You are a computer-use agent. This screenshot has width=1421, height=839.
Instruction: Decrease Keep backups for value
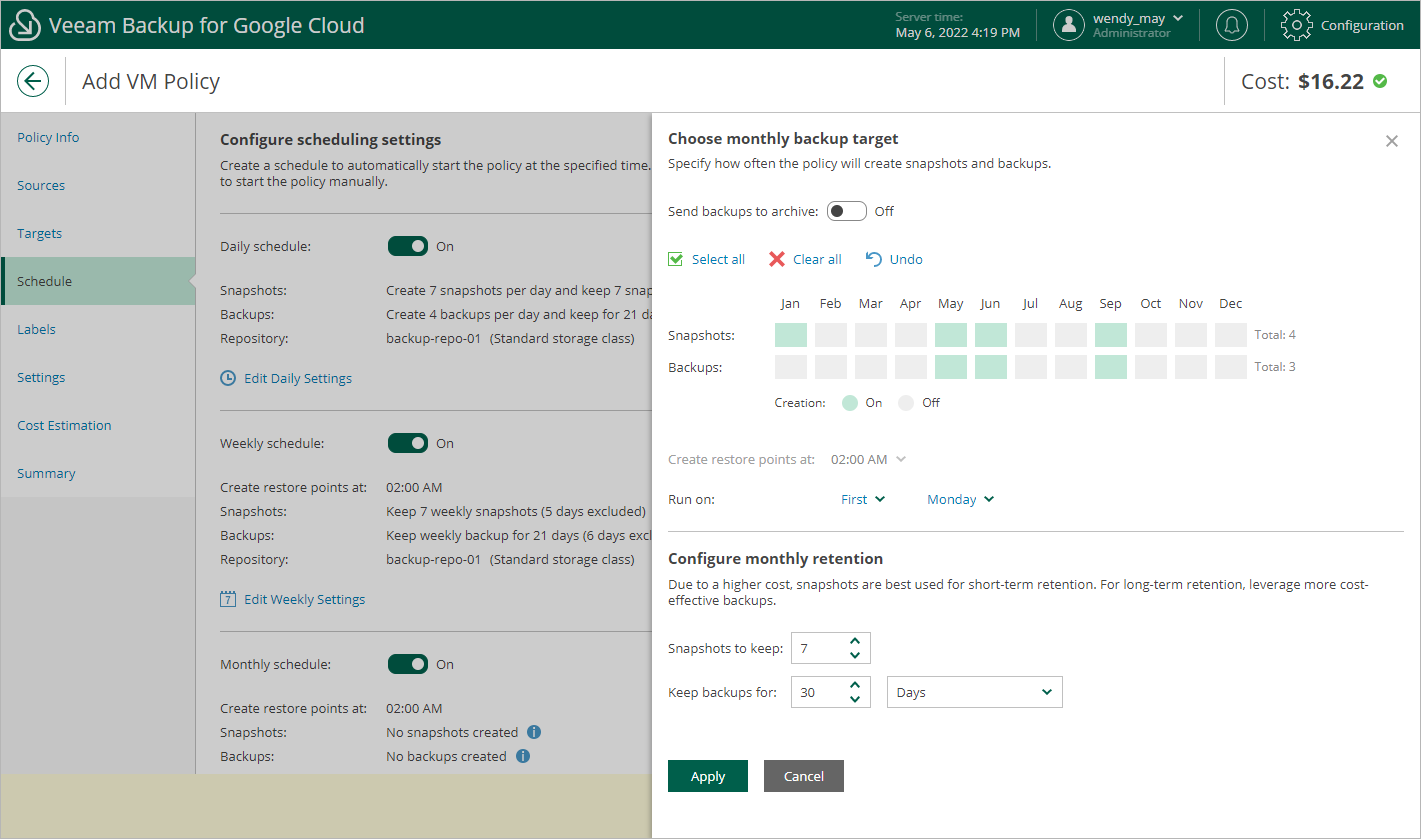click(x=855, y=699)
